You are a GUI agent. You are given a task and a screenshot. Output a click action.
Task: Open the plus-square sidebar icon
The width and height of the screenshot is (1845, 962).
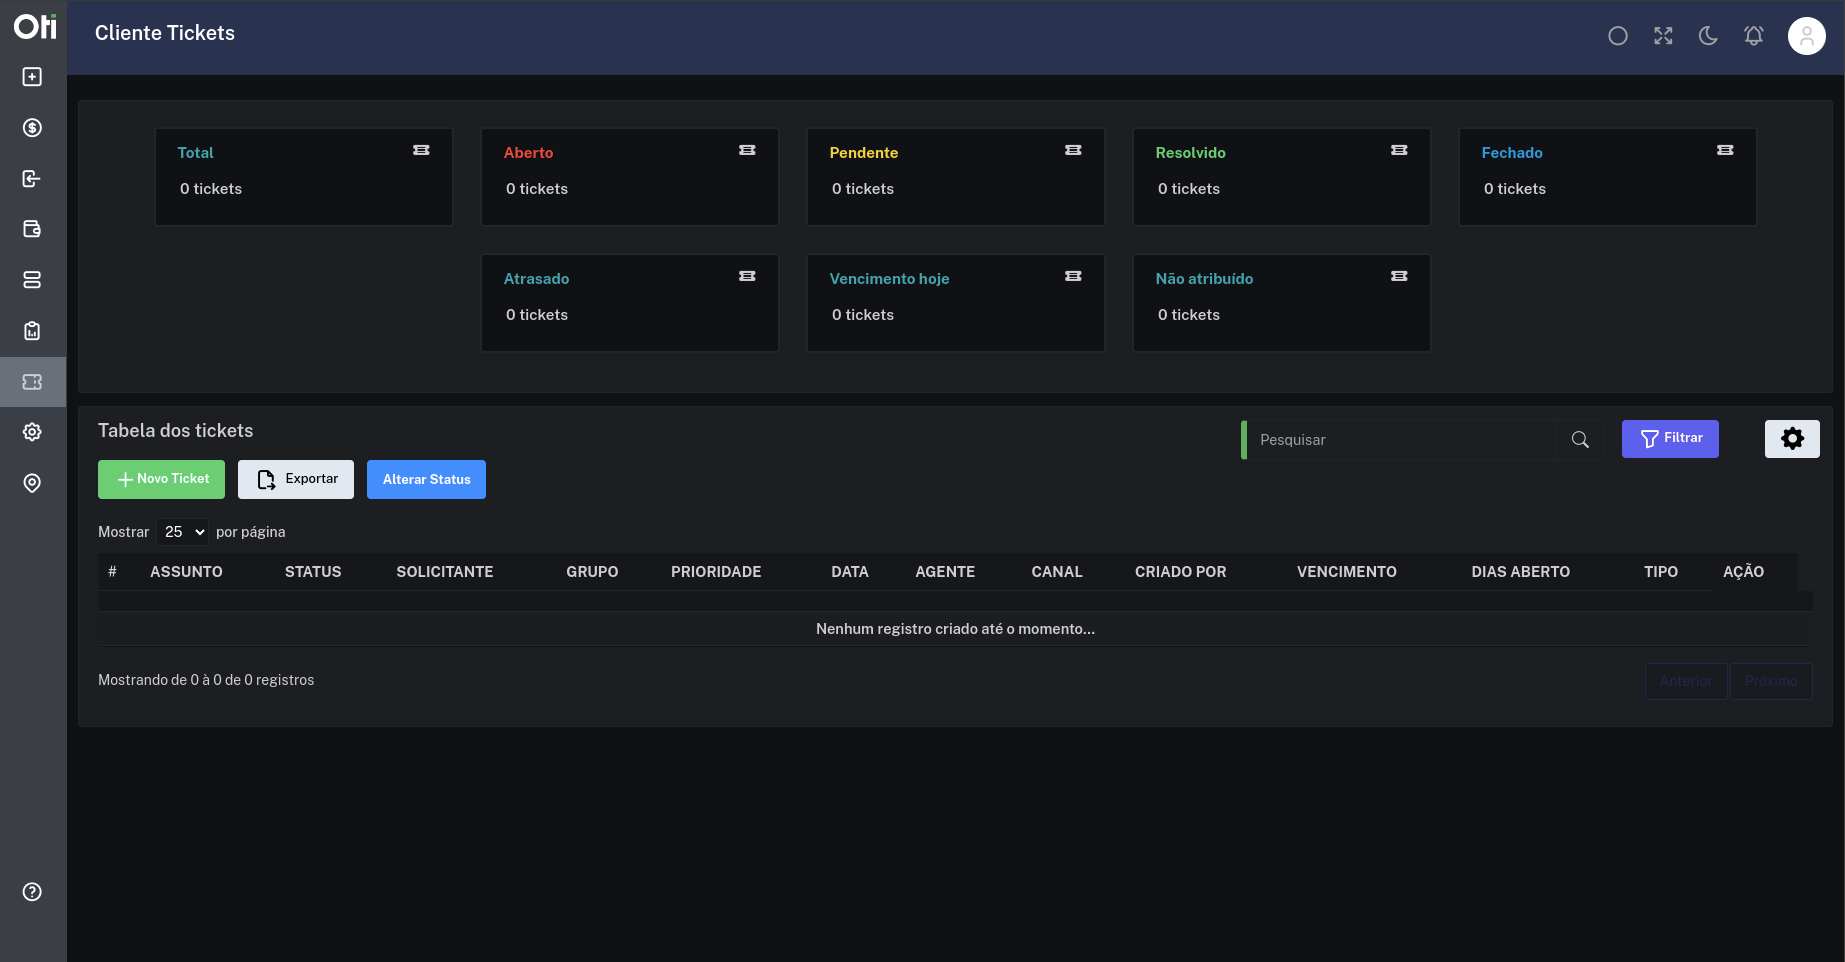(x=32, y=77)
